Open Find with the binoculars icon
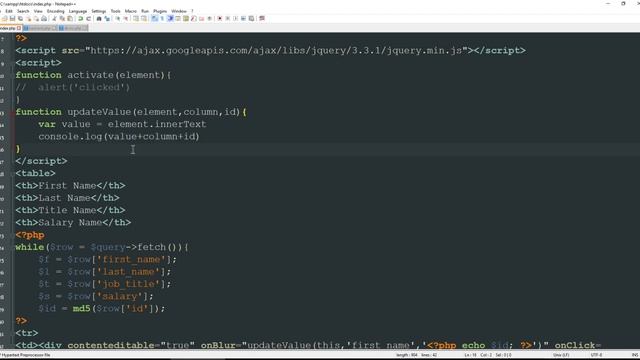This screenshot has height=360, width=640. pos(98,18)
